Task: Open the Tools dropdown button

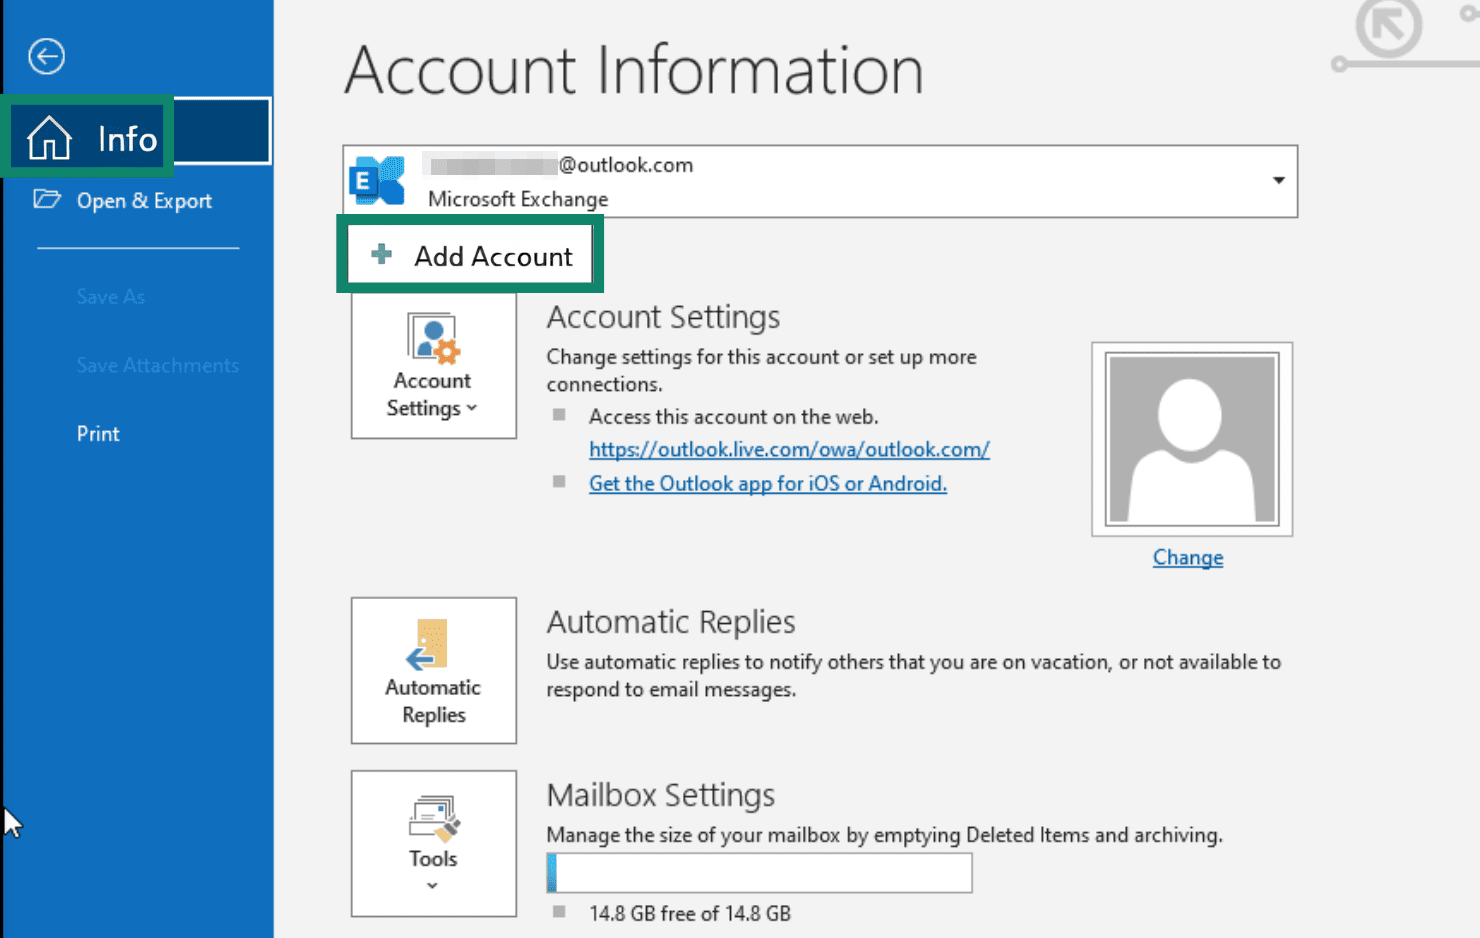Action: coord(433,843)
